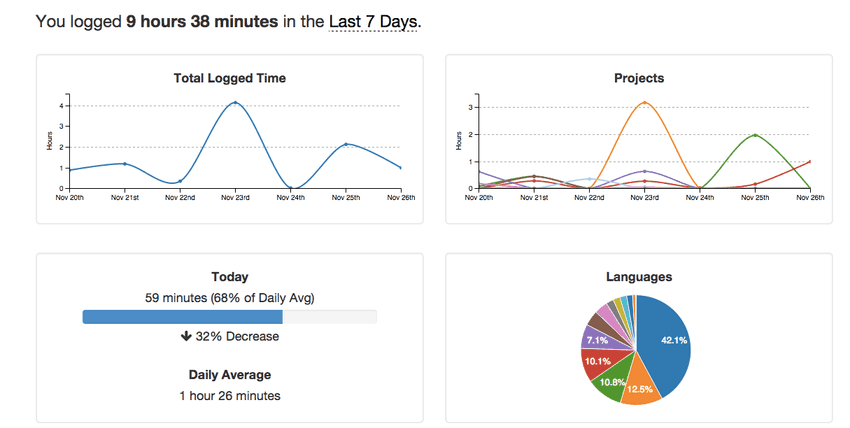
Task: Click the blue Today progress bar
Action: pos(183,317)
